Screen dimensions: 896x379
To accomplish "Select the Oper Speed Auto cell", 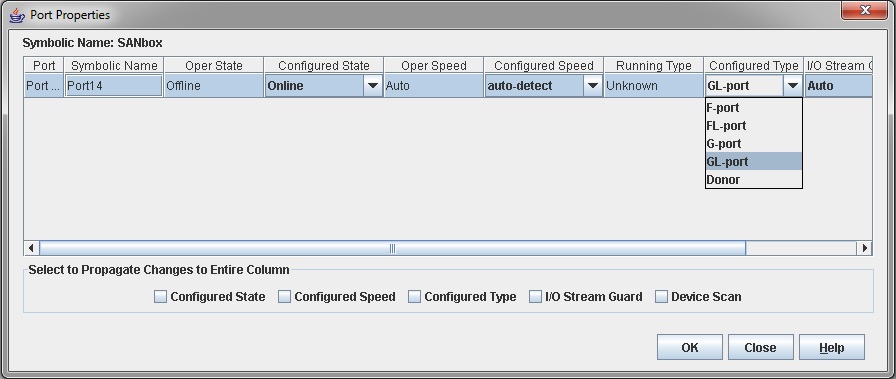I will (x=434, y=86).
